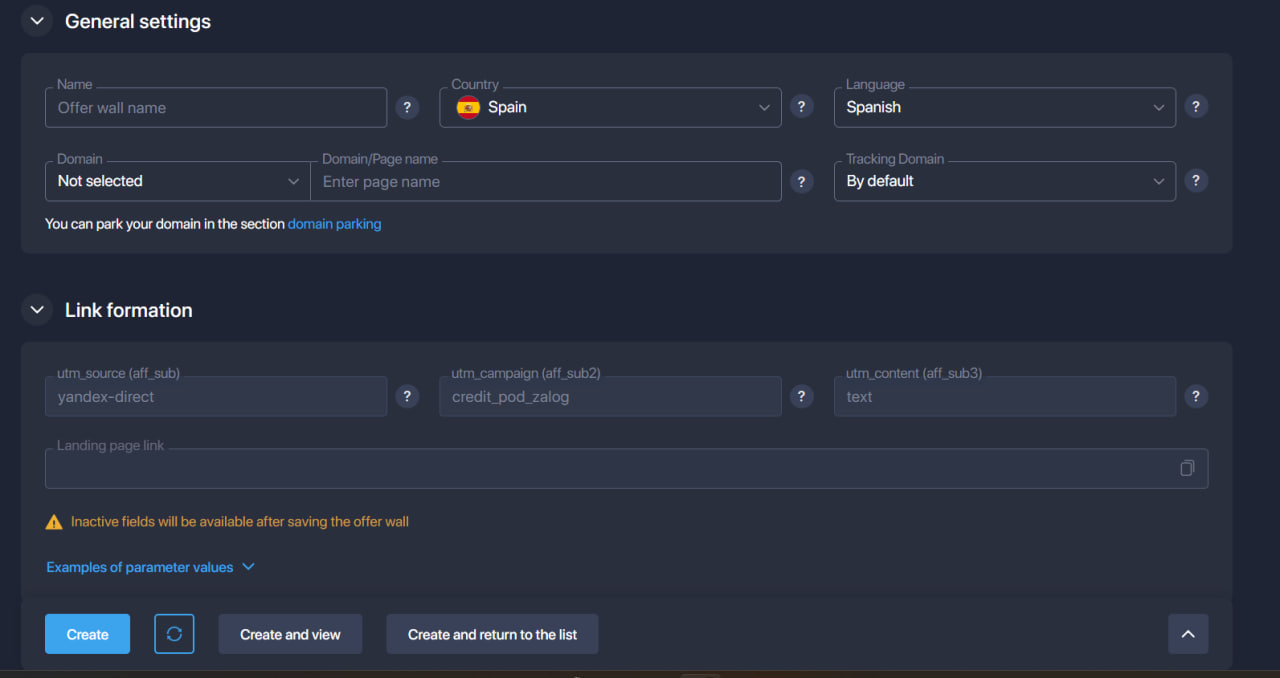Screen dimensions: 1280x678
Task: Open the Language dropdown showing Spanish
Action: [x=1004, y=107]
